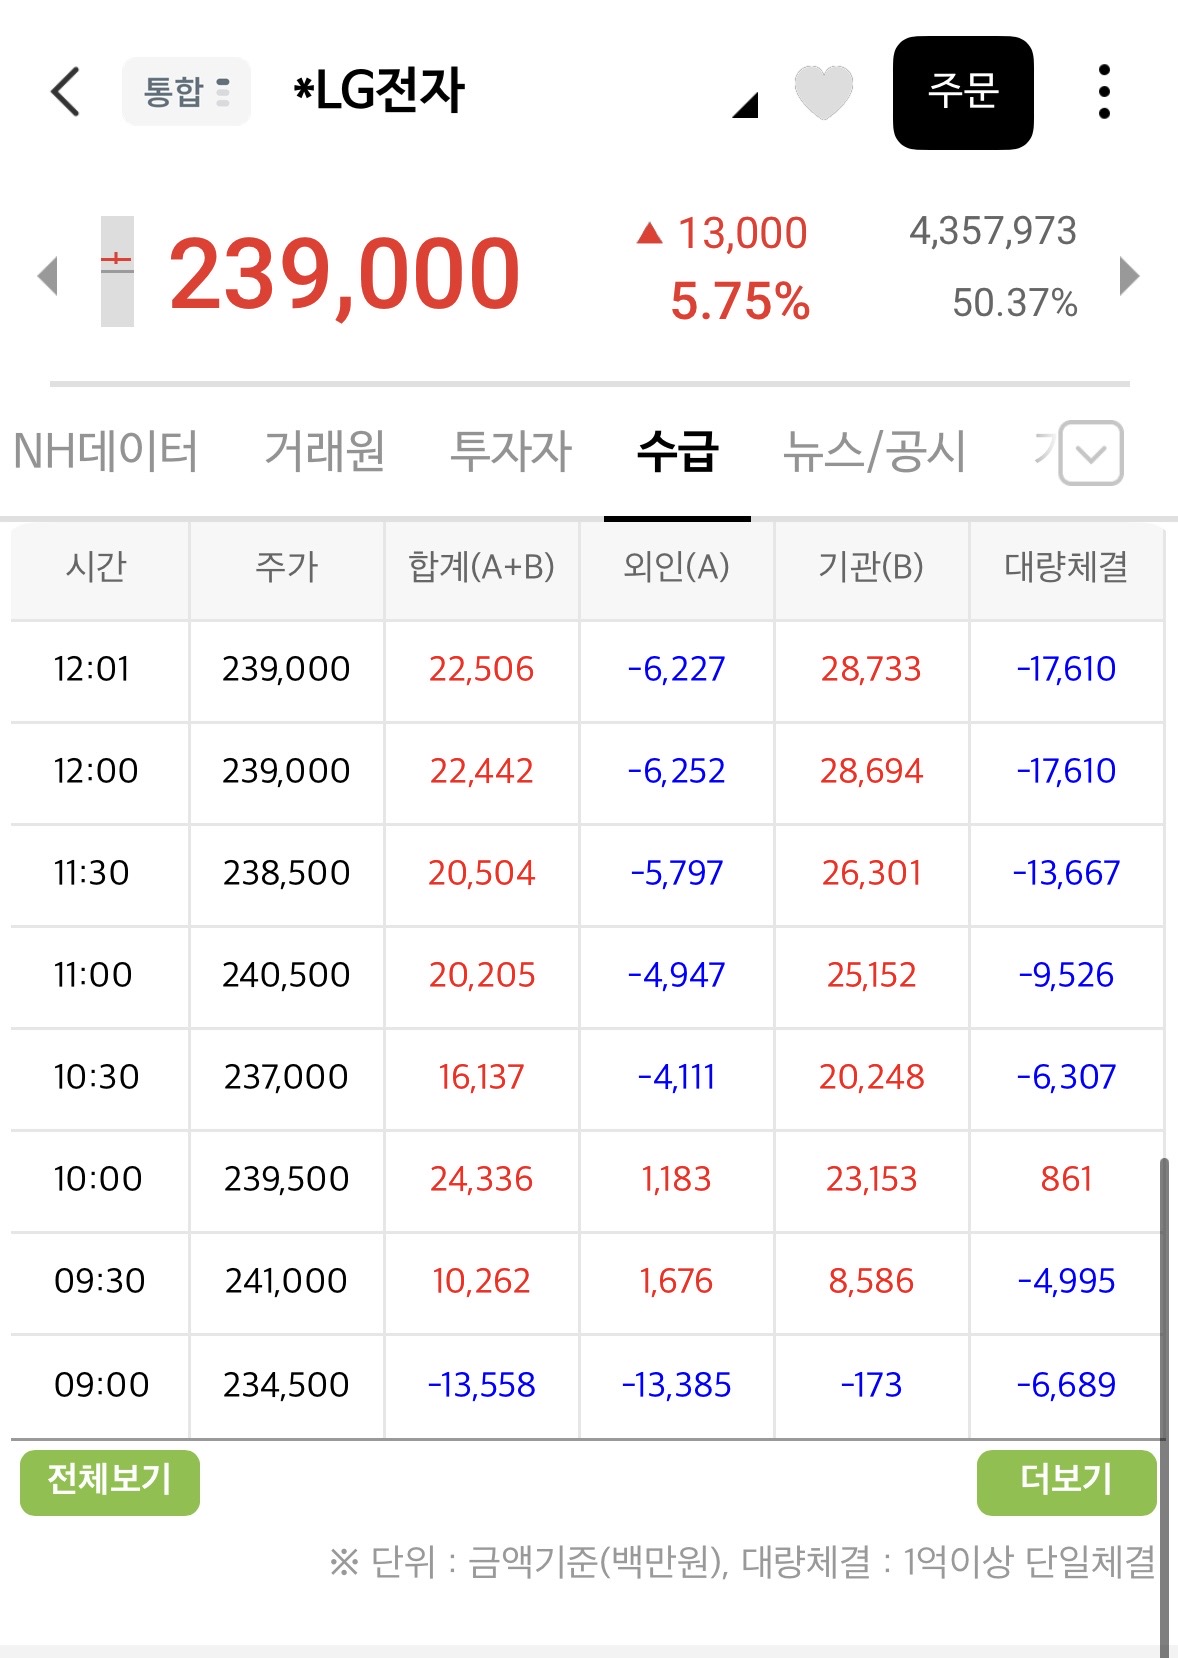Tap the black 주문 order button
Screen dimensions: 1178x1658
[963, 93]
